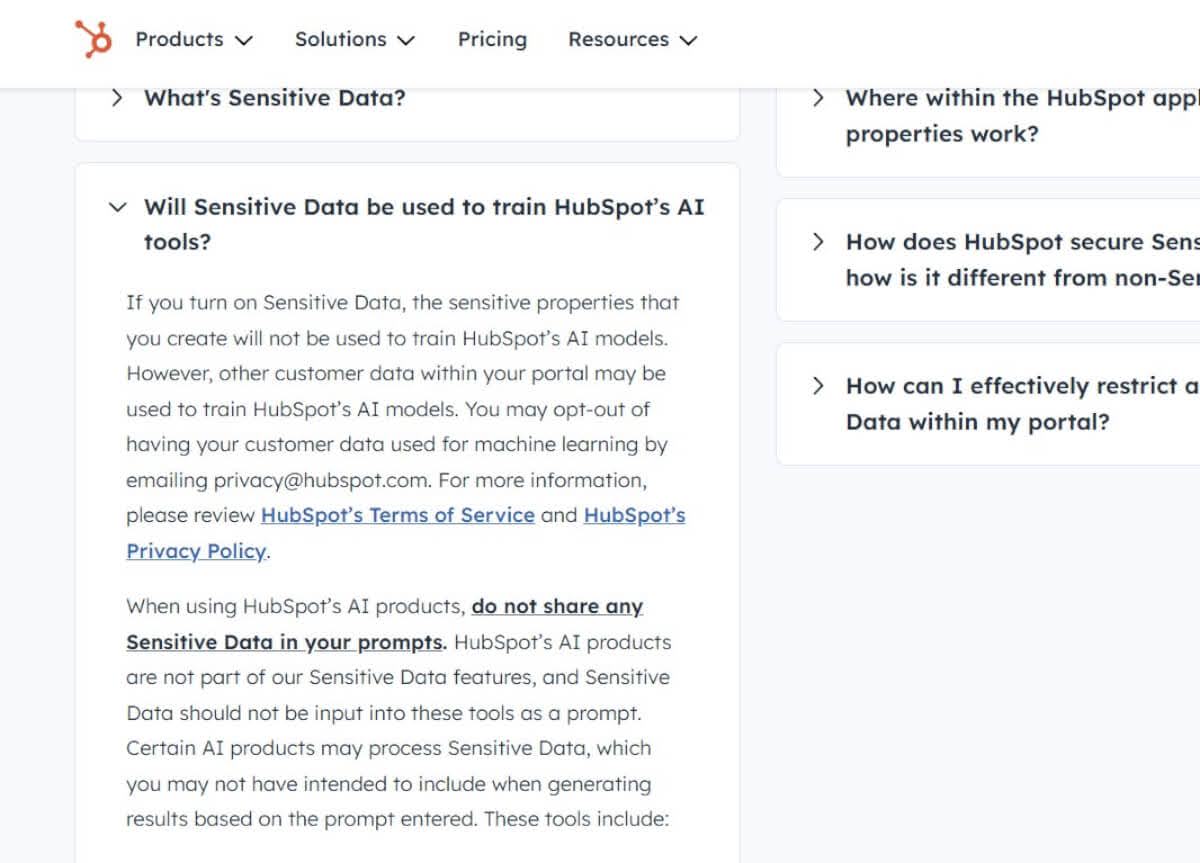
Task: Go to the Pricing page
Action: point(492,39)
